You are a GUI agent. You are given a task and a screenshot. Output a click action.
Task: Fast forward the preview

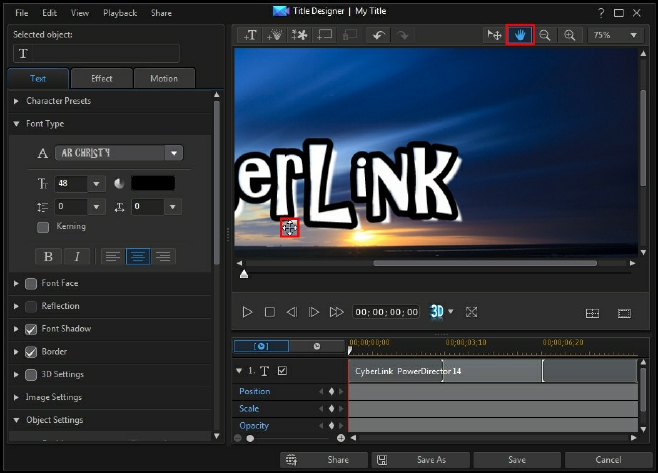tap(337, 312)
